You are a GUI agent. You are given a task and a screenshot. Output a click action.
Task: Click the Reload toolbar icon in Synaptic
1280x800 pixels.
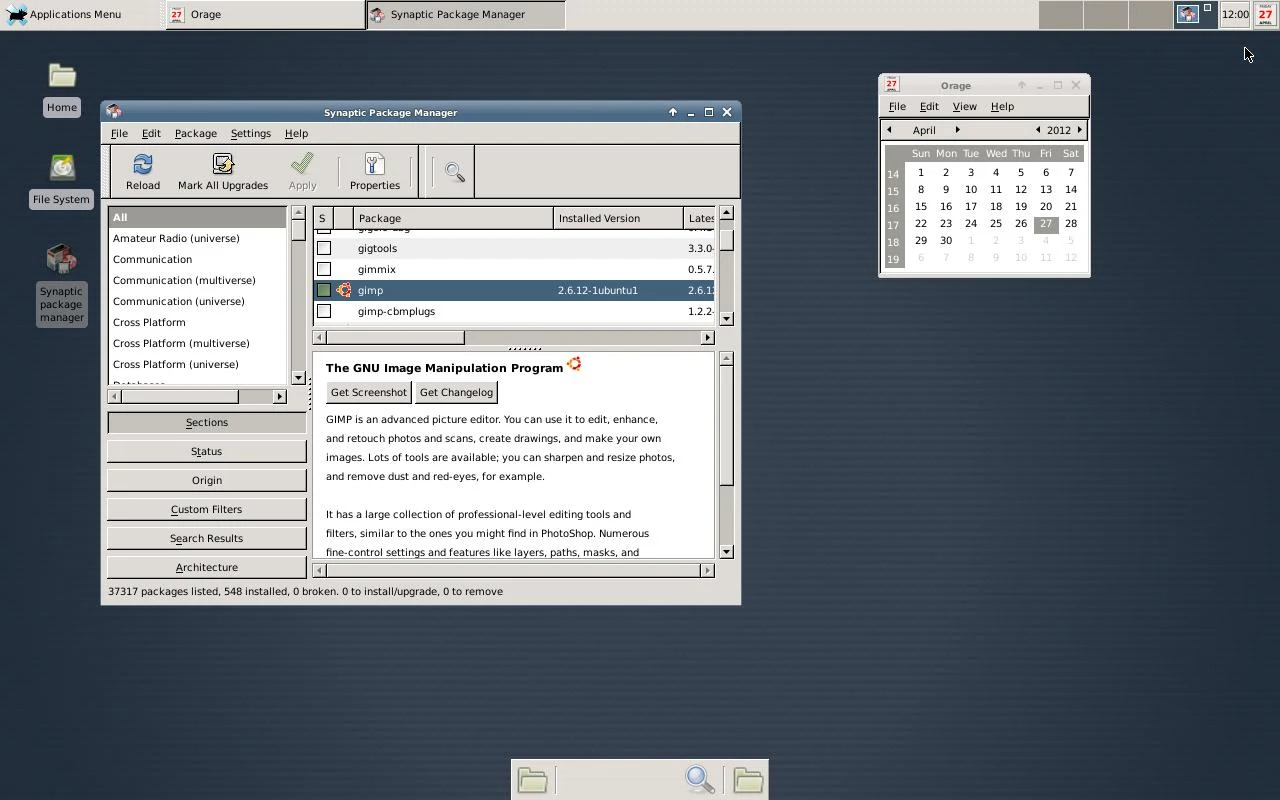tap(142, 170)
